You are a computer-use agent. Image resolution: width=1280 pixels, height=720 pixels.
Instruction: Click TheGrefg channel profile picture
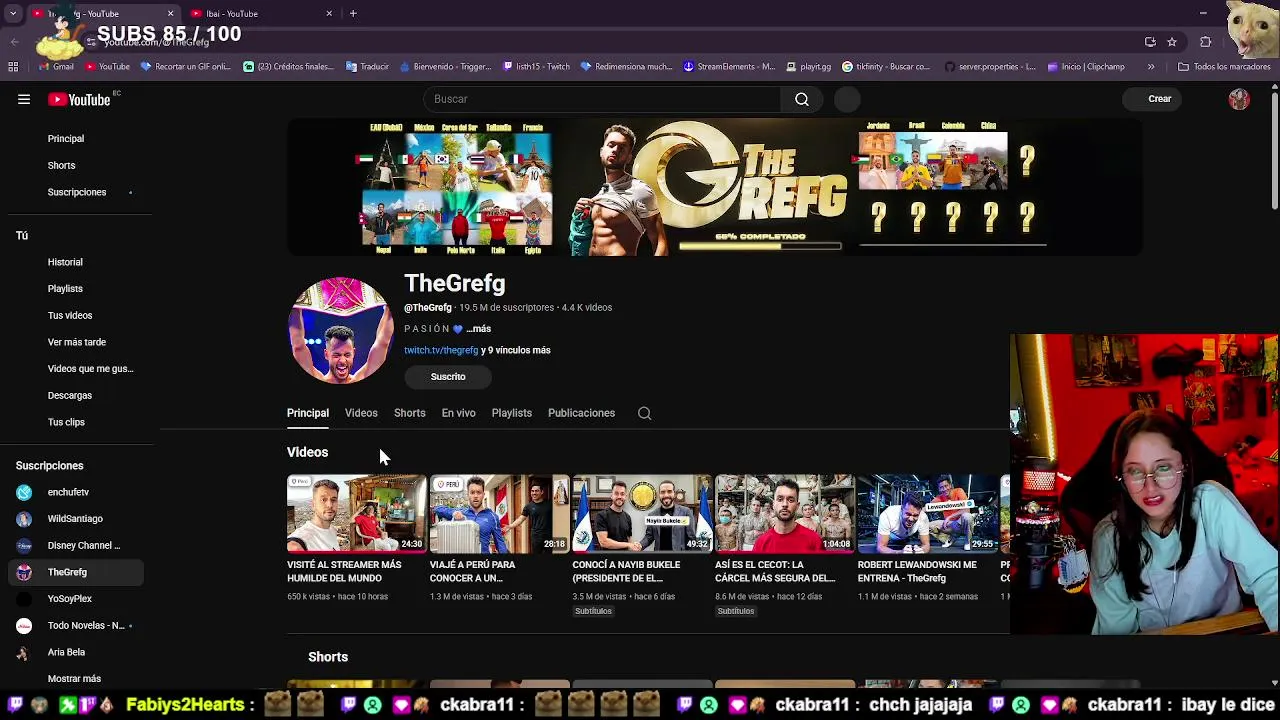[x=341, y=331]
